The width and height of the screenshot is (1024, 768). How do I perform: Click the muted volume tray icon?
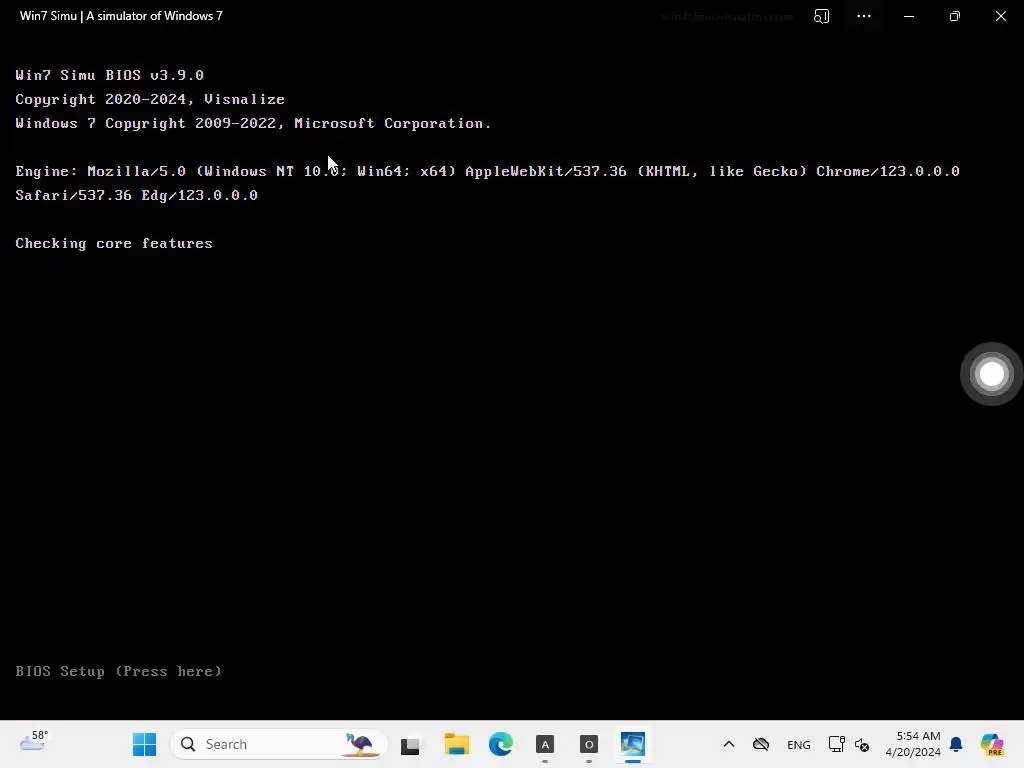tap(862, 744)
